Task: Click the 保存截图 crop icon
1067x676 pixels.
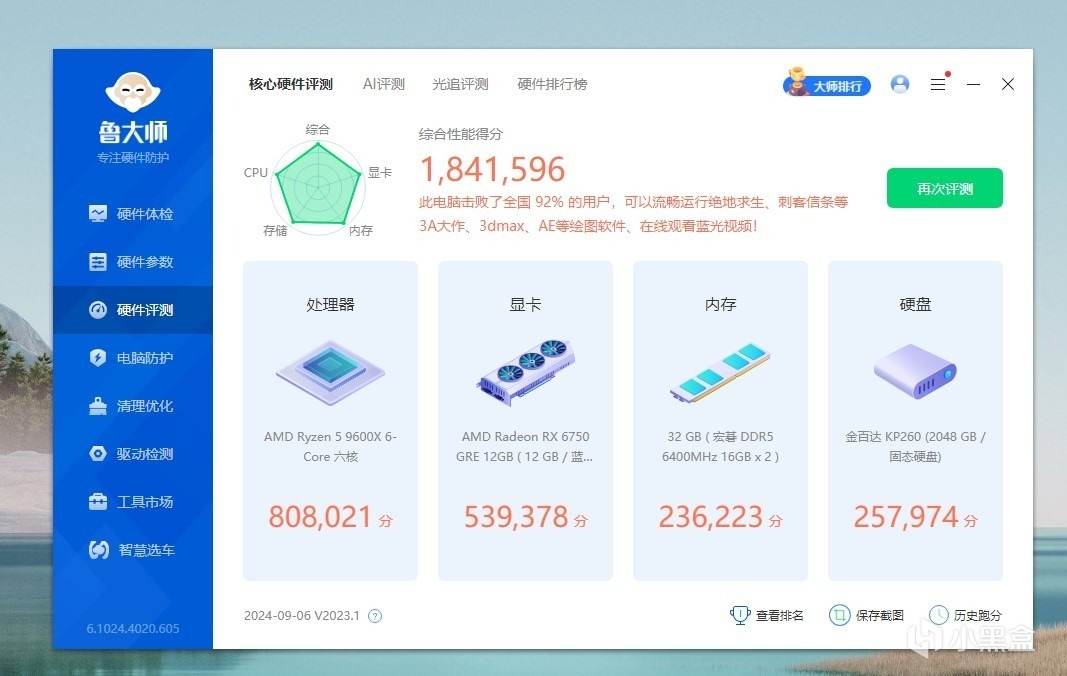Action: 840,615
